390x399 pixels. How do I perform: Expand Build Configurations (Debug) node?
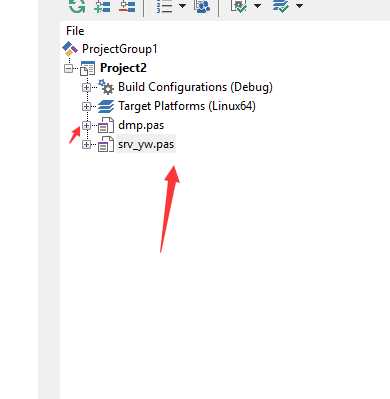(86, 87)
